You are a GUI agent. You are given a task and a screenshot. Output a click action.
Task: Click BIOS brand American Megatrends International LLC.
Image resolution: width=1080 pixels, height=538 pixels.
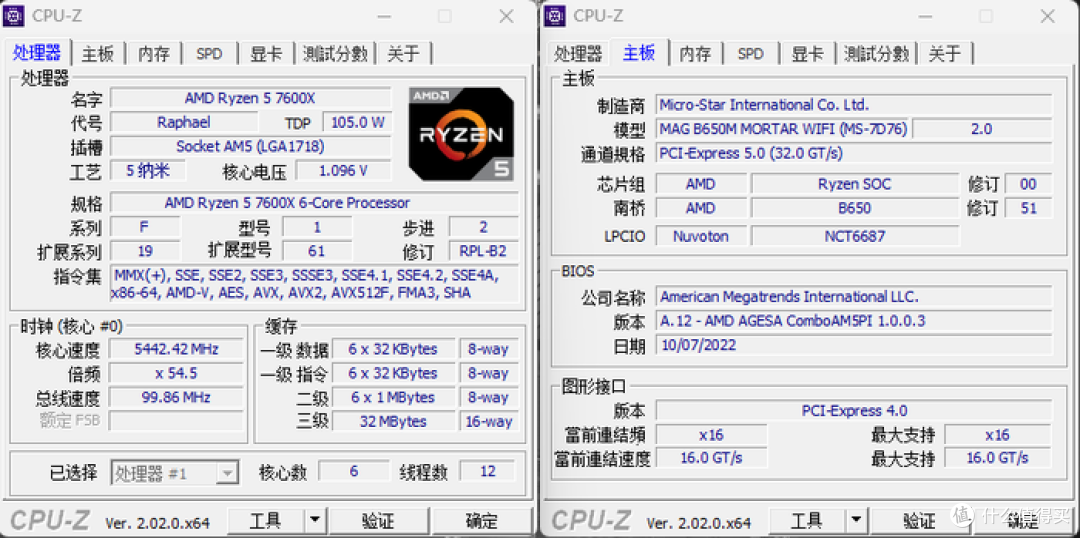(x=853, y=296)
